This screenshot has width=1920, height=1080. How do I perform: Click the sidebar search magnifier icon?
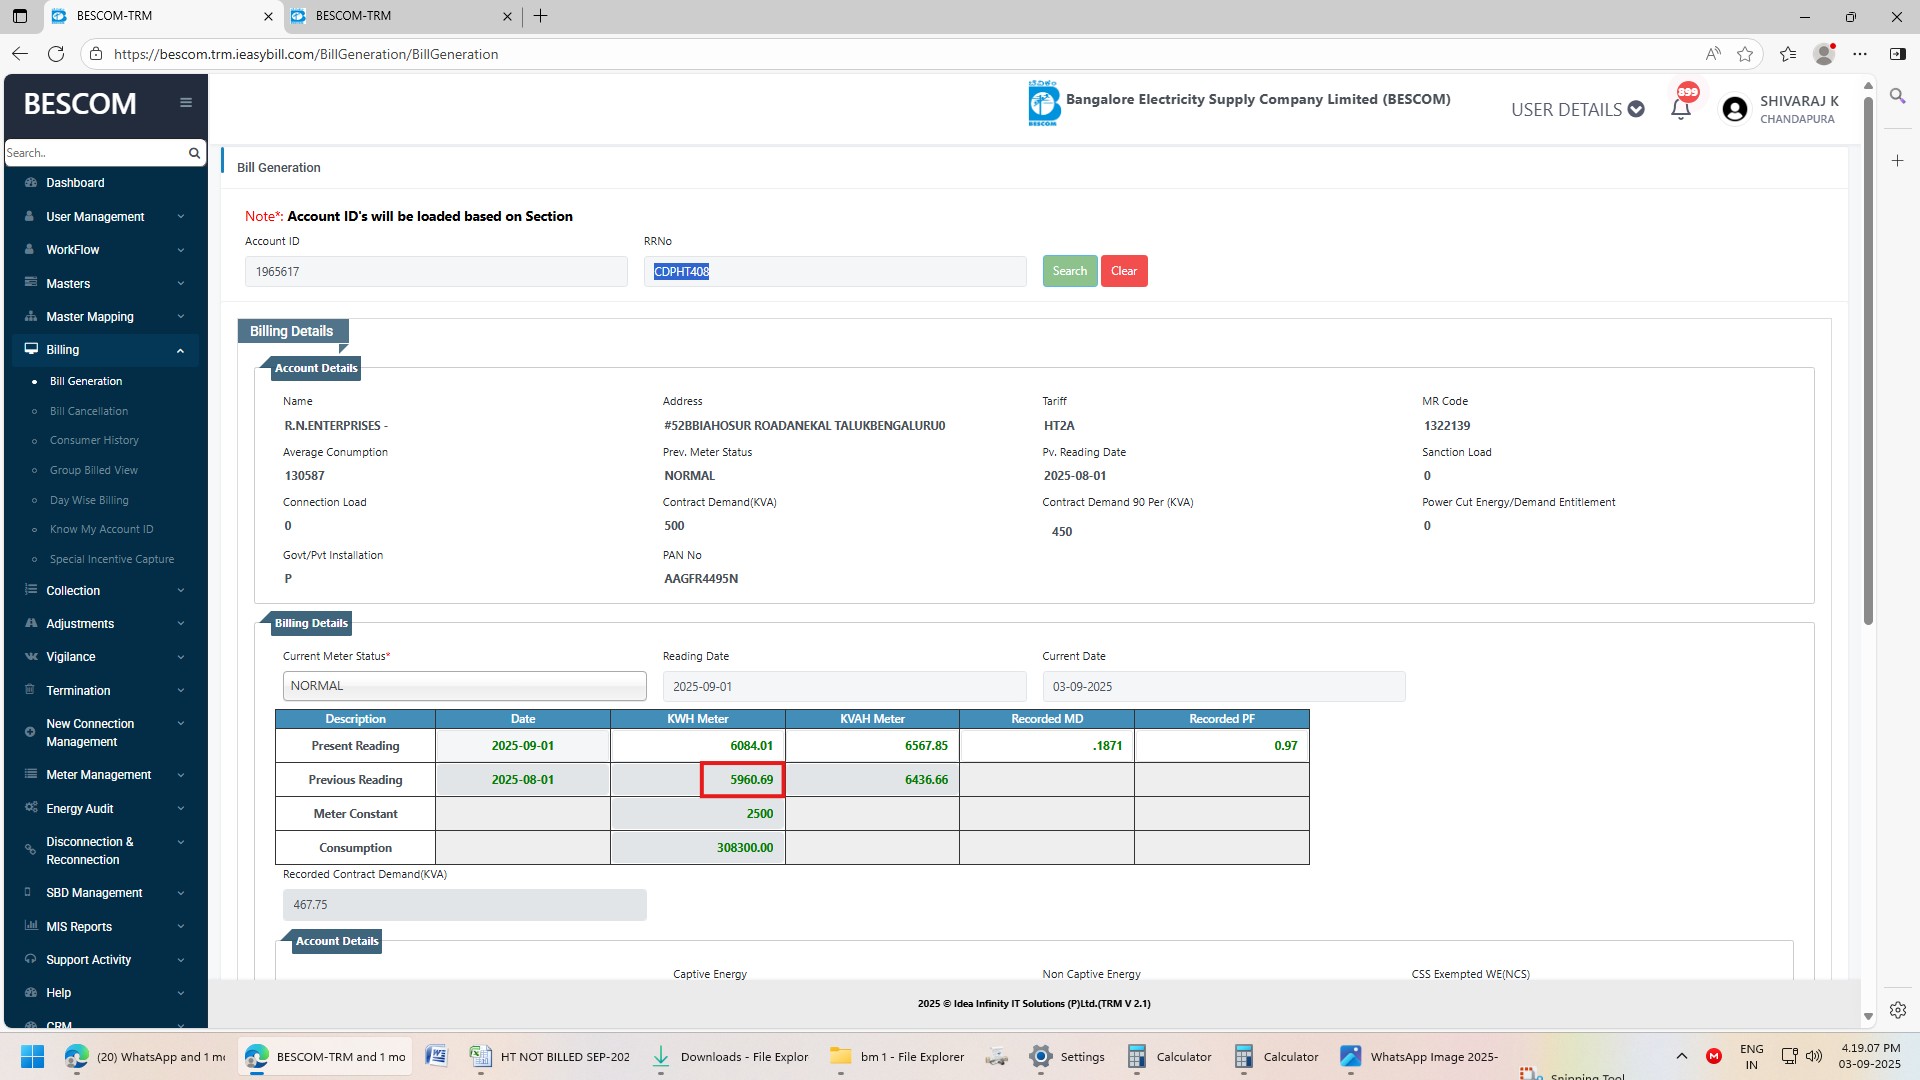194,153
